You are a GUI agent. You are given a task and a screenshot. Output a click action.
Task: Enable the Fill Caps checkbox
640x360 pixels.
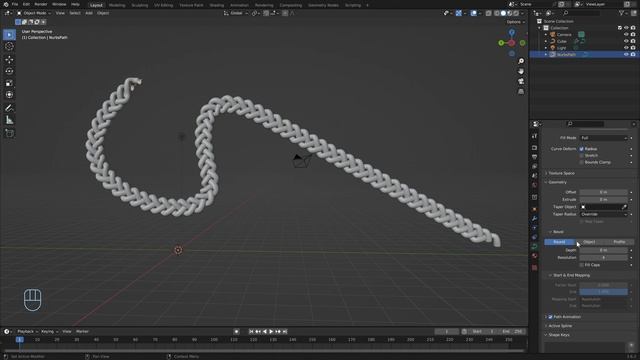[582, 265]
